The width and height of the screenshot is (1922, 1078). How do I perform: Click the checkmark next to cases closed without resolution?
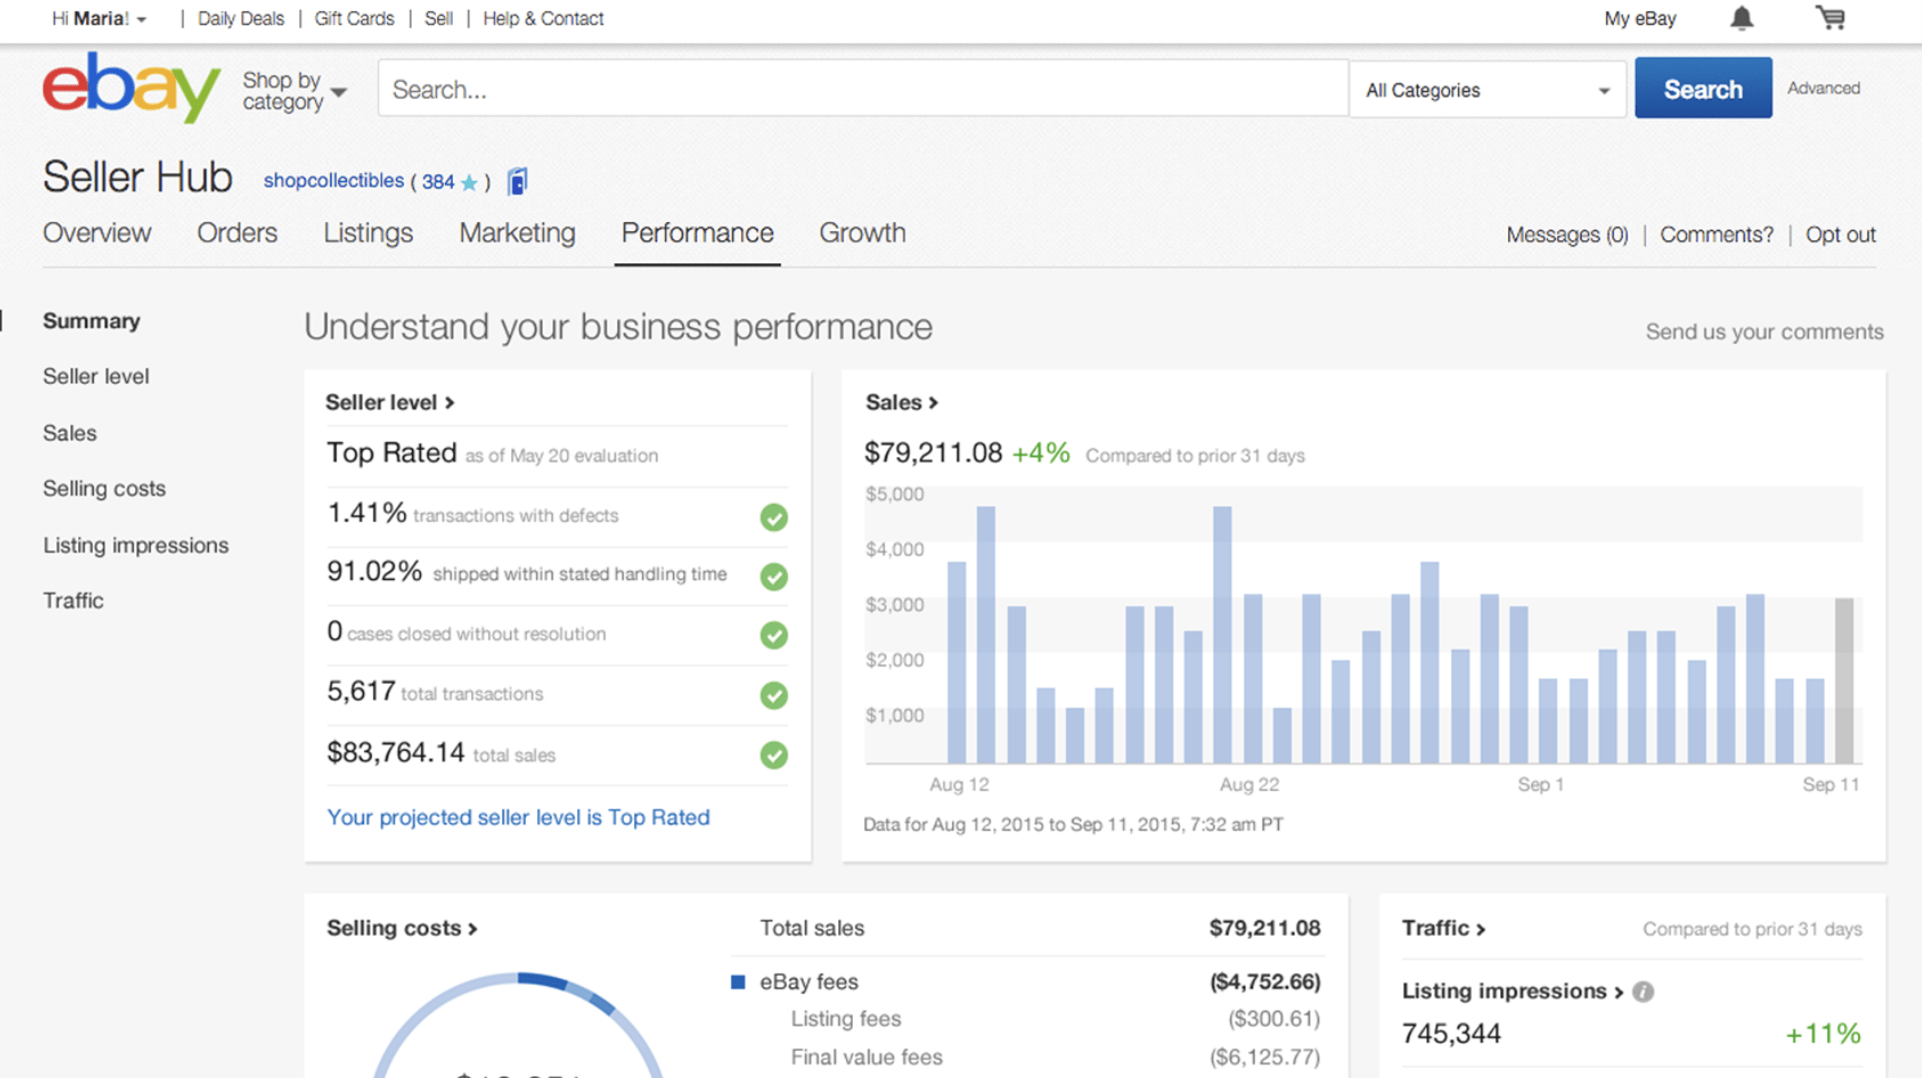pyautogui.click(x=773, y=635)
